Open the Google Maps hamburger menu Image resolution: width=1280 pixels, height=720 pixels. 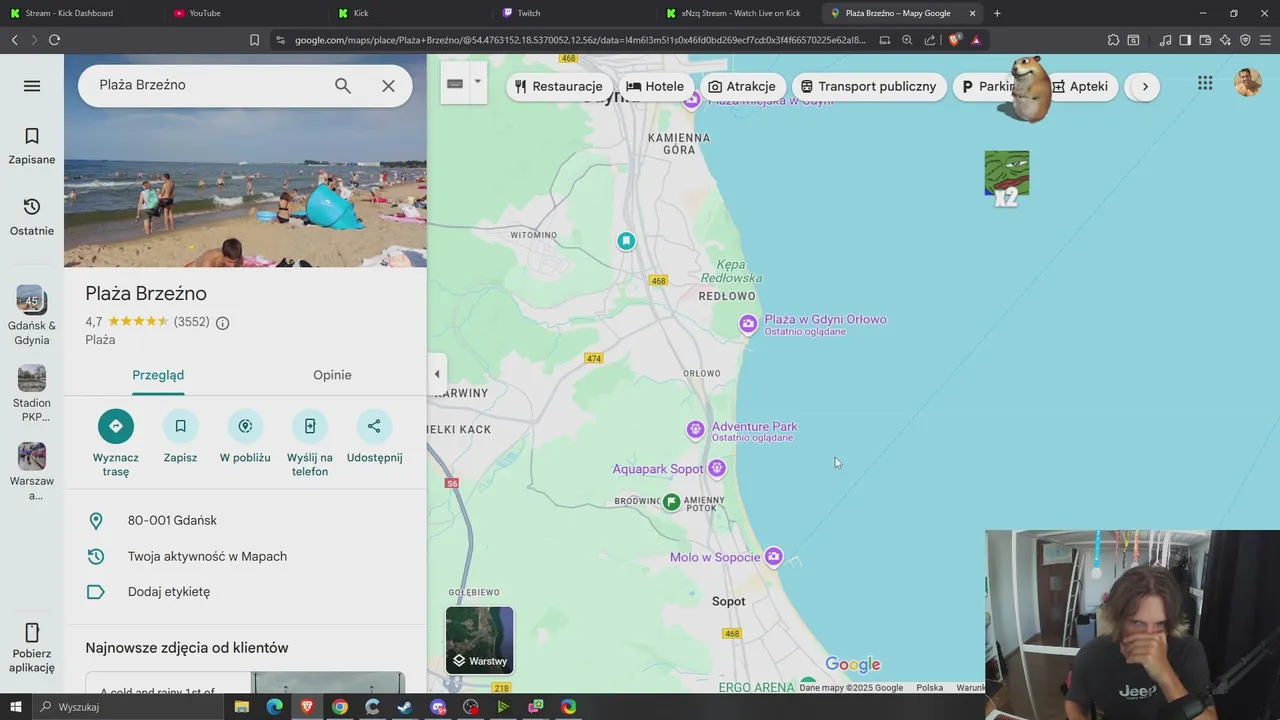(32, 86)
